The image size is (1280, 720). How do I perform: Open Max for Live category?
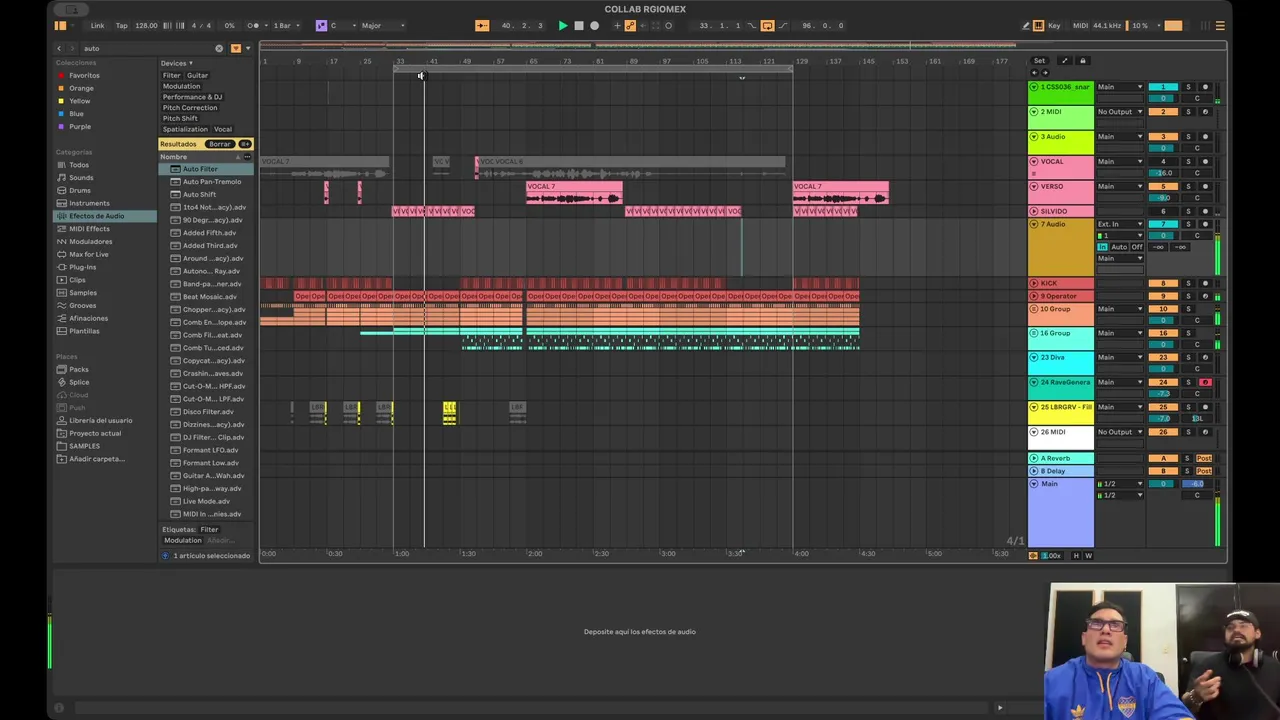pos(89,254)
